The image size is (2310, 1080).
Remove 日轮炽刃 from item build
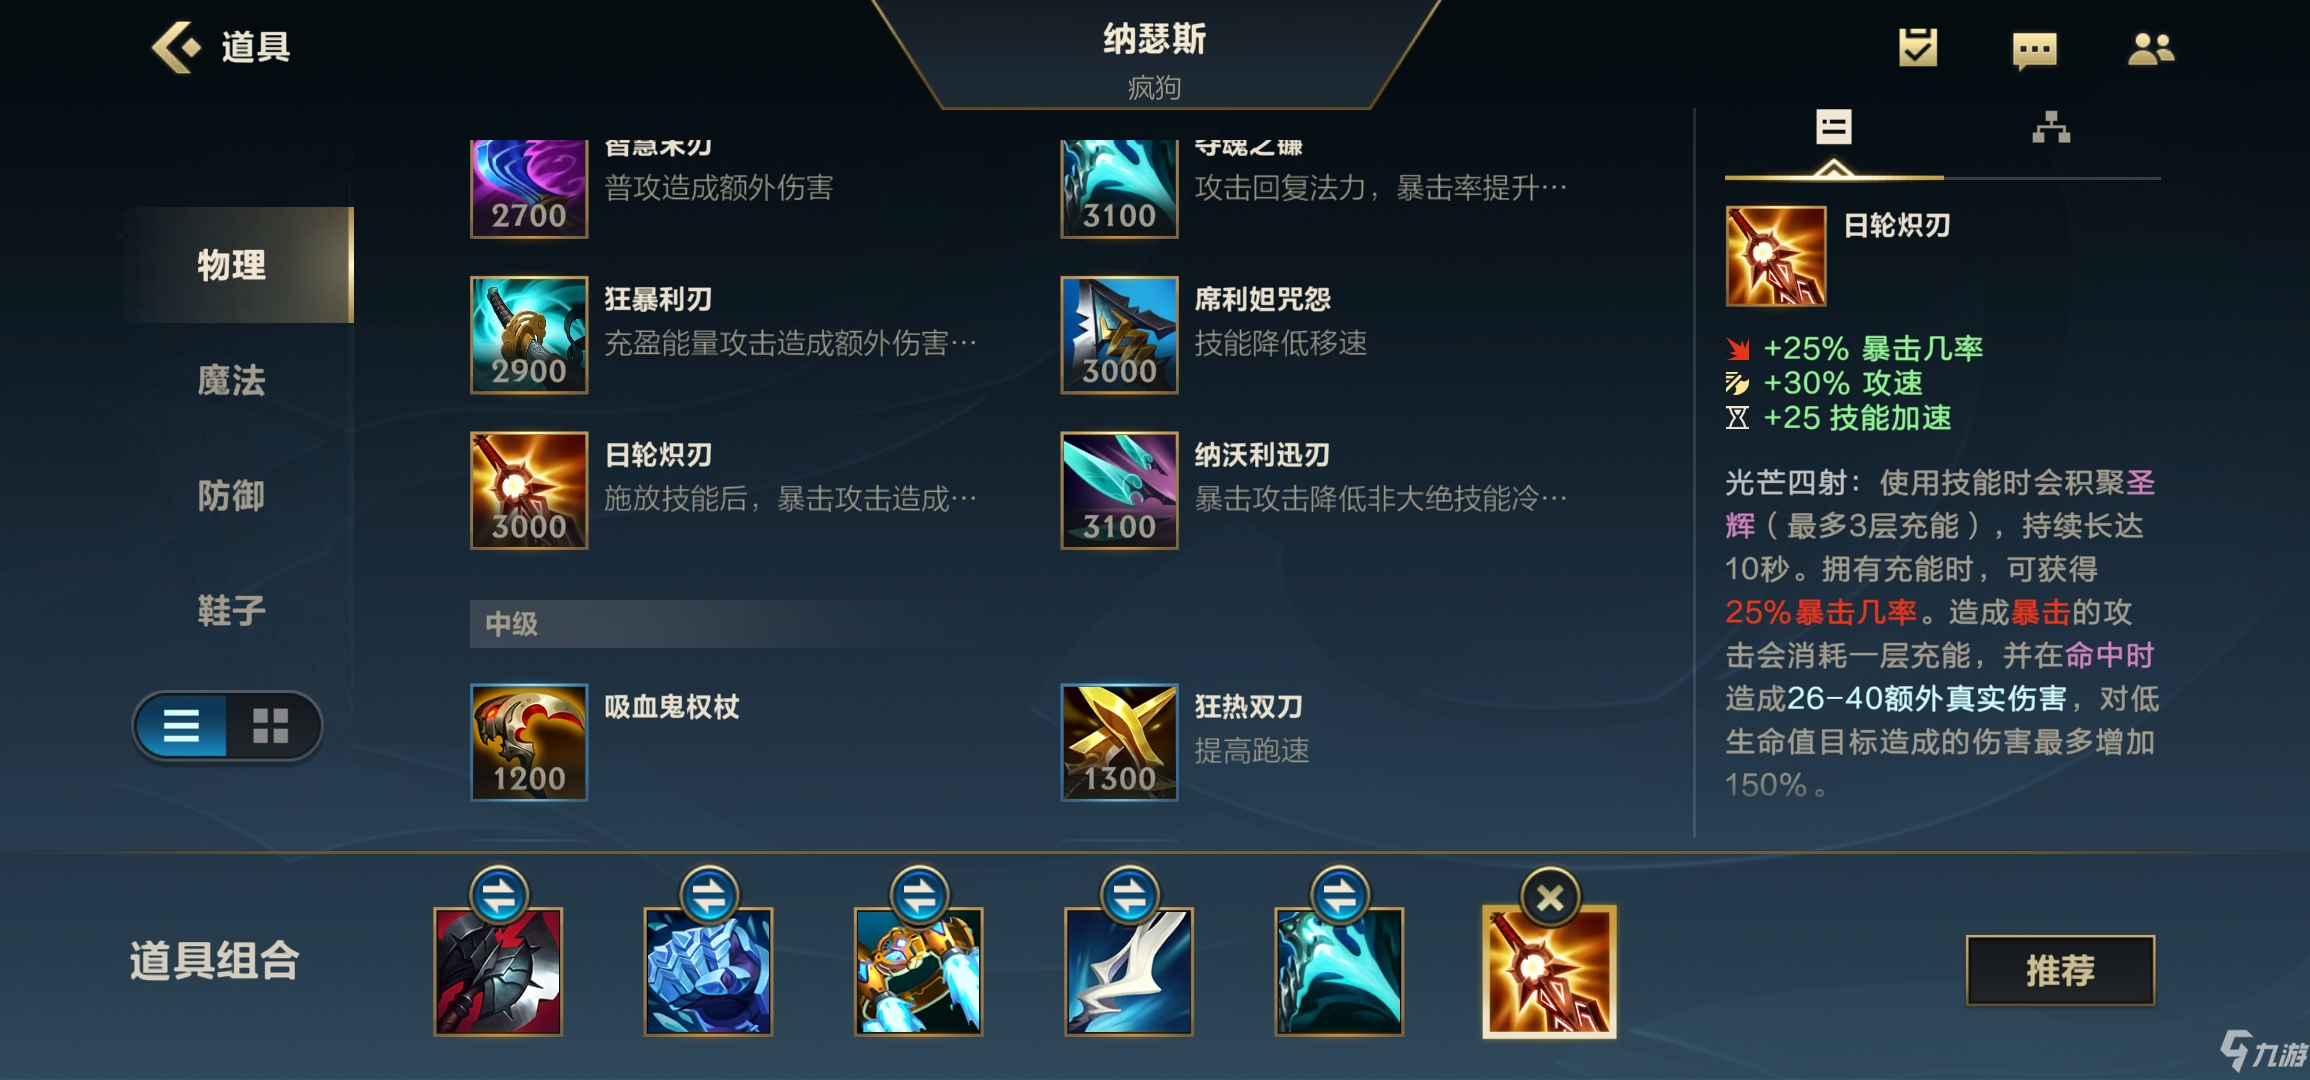coord(1550,898)
